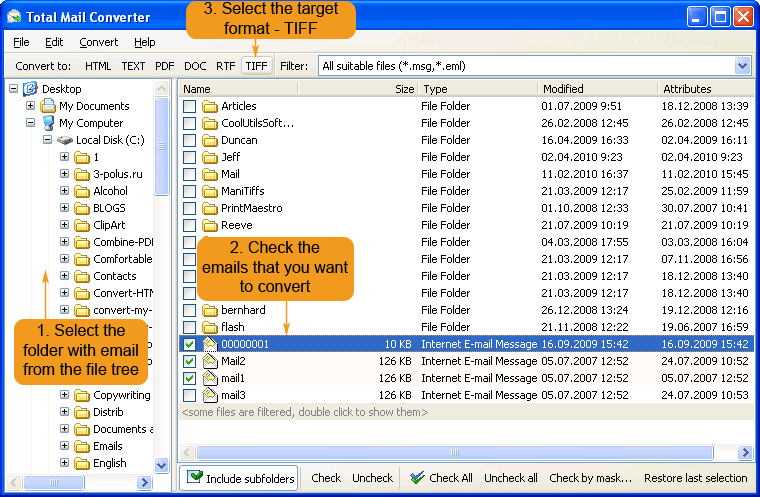The width and height of the screenshot is (760, 497).
Task: Check the Articles folder checkbox
Action: pos(190,106)
